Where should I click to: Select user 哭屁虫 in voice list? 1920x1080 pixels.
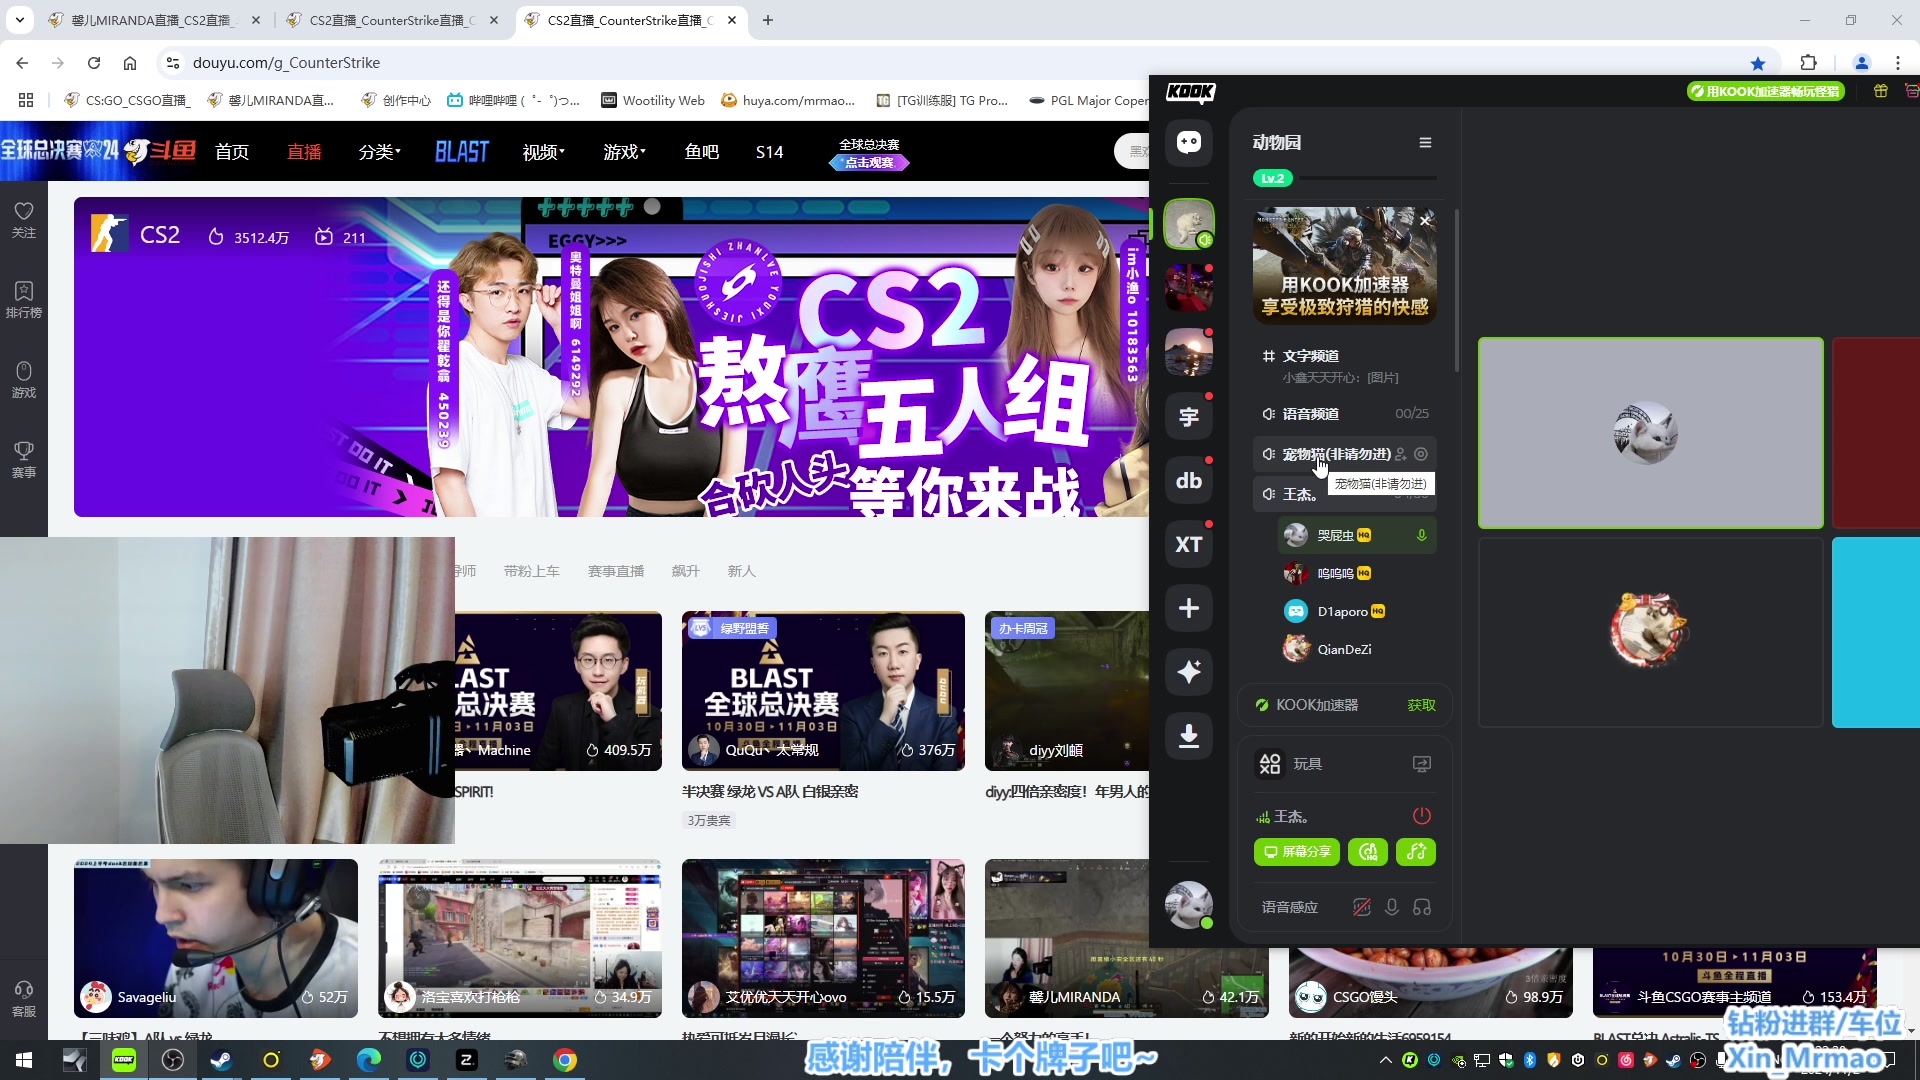click(x=1357, y=535)
